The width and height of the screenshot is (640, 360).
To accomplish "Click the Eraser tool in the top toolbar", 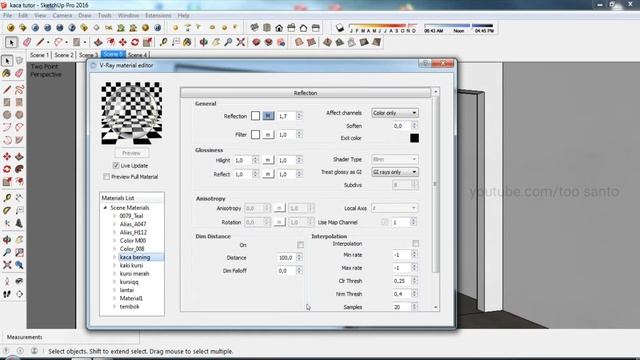I will [x=27, y=42].
